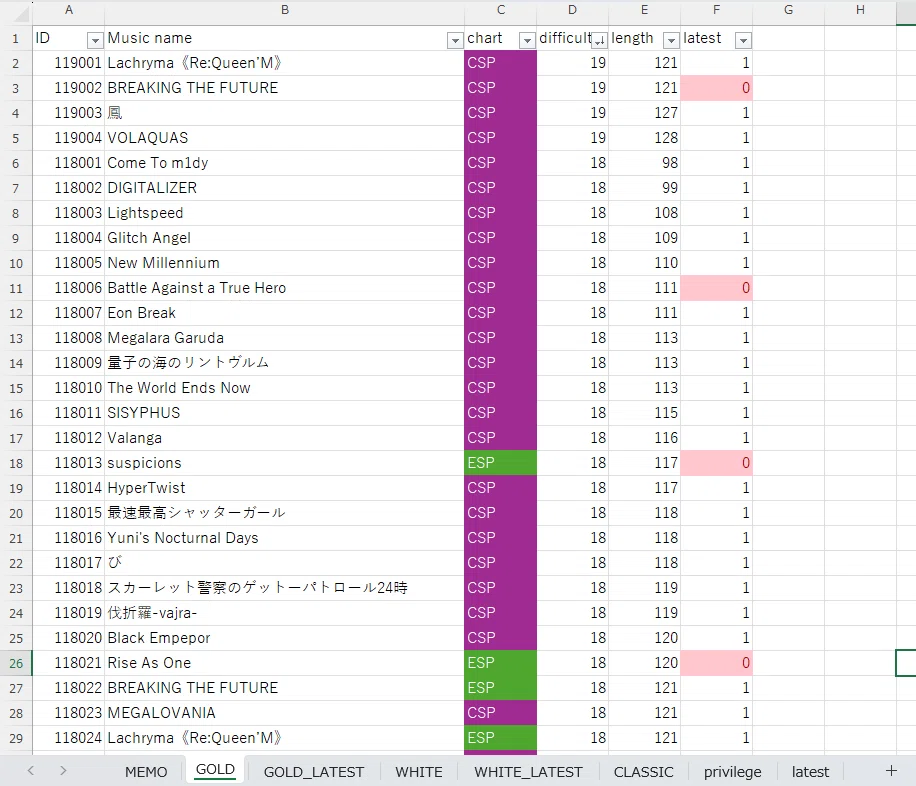Switch to the WHITE_LATEST sheet tab
This screenshot has width=916, height=786.
[528, 772]
